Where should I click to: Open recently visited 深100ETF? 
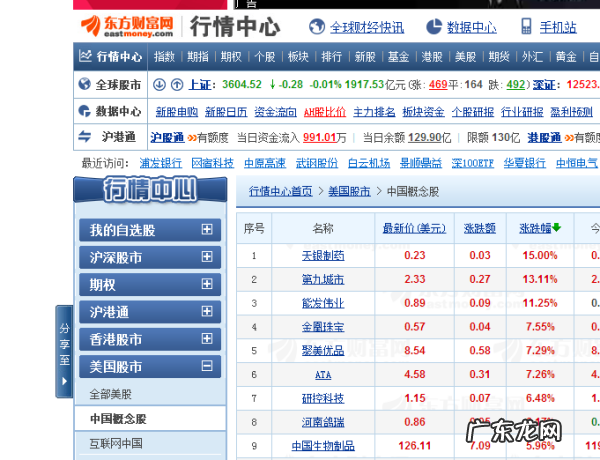point(473,163)
